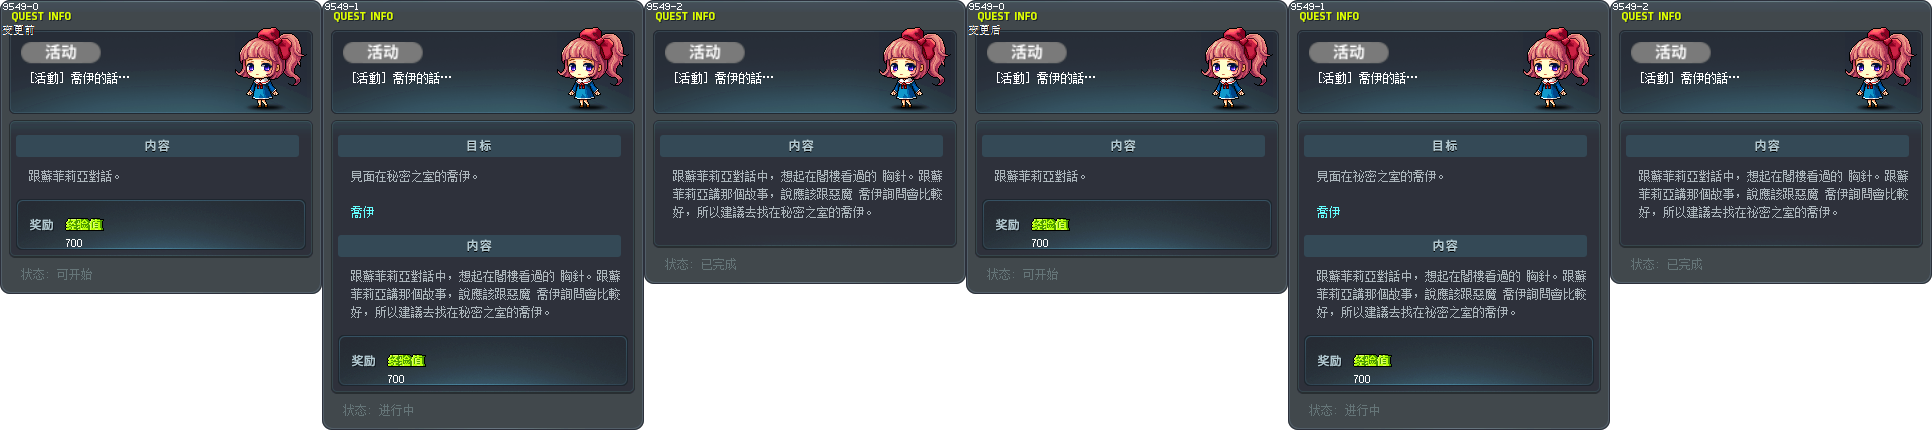Viewport: 1932px width, 430px height.
Task: Click the 经验值 reward label in the second panel
Action: coord(406,361)
